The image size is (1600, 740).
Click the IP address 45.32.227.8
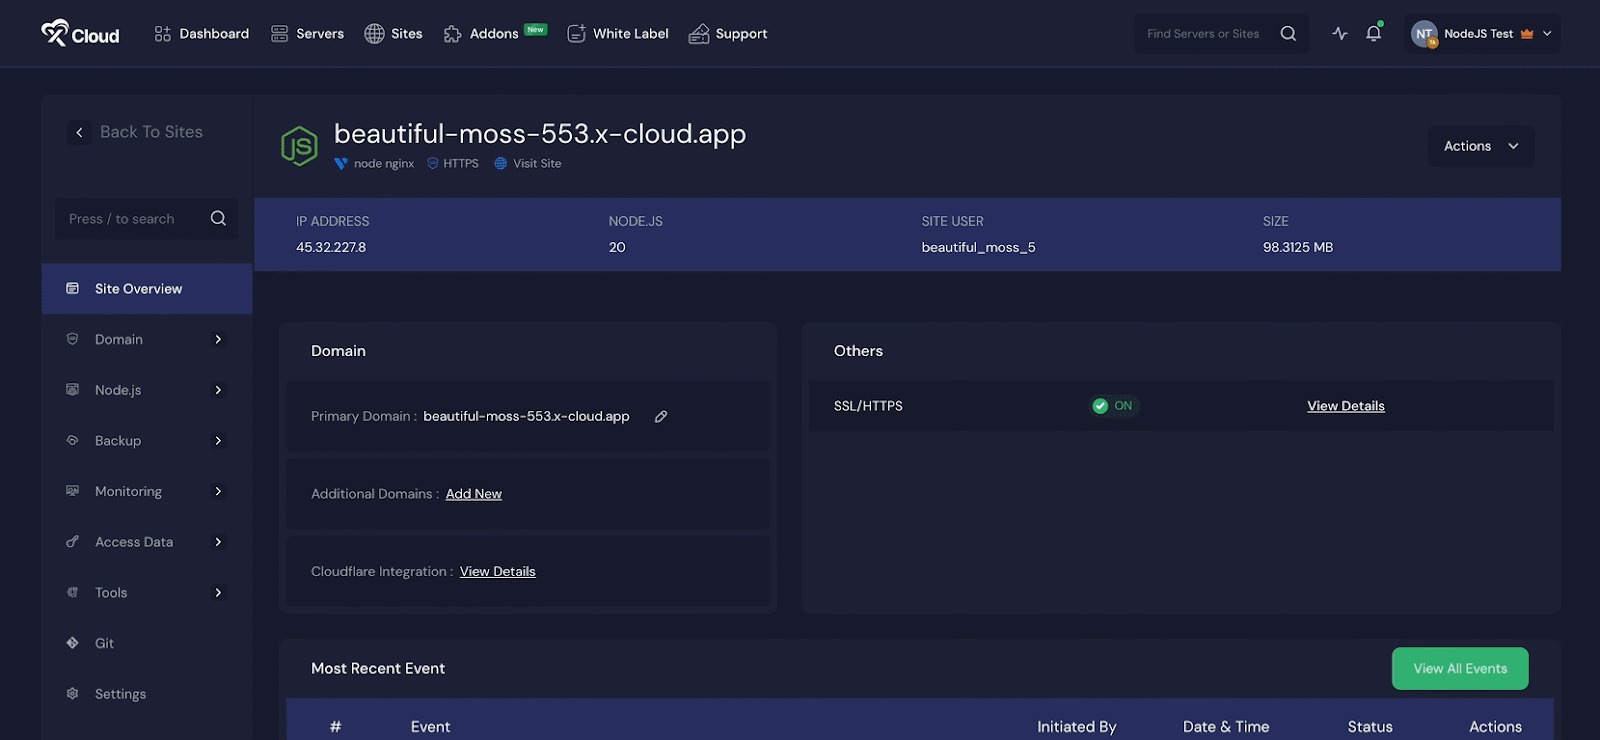coord(331,247)
